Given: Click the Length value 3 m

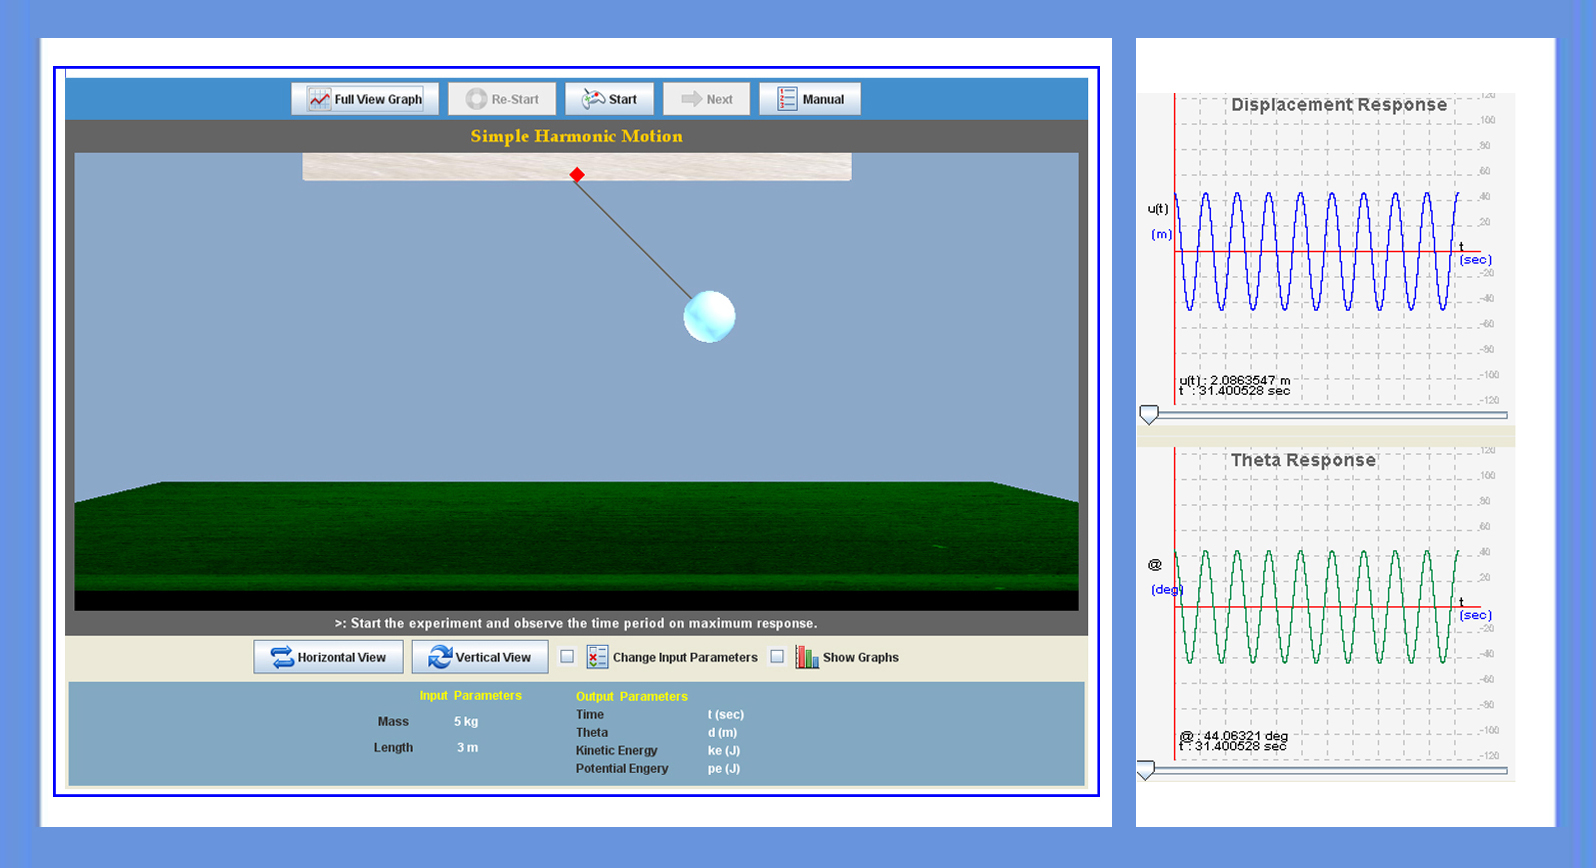Looking at the screenshot, I should coord(467,748).
